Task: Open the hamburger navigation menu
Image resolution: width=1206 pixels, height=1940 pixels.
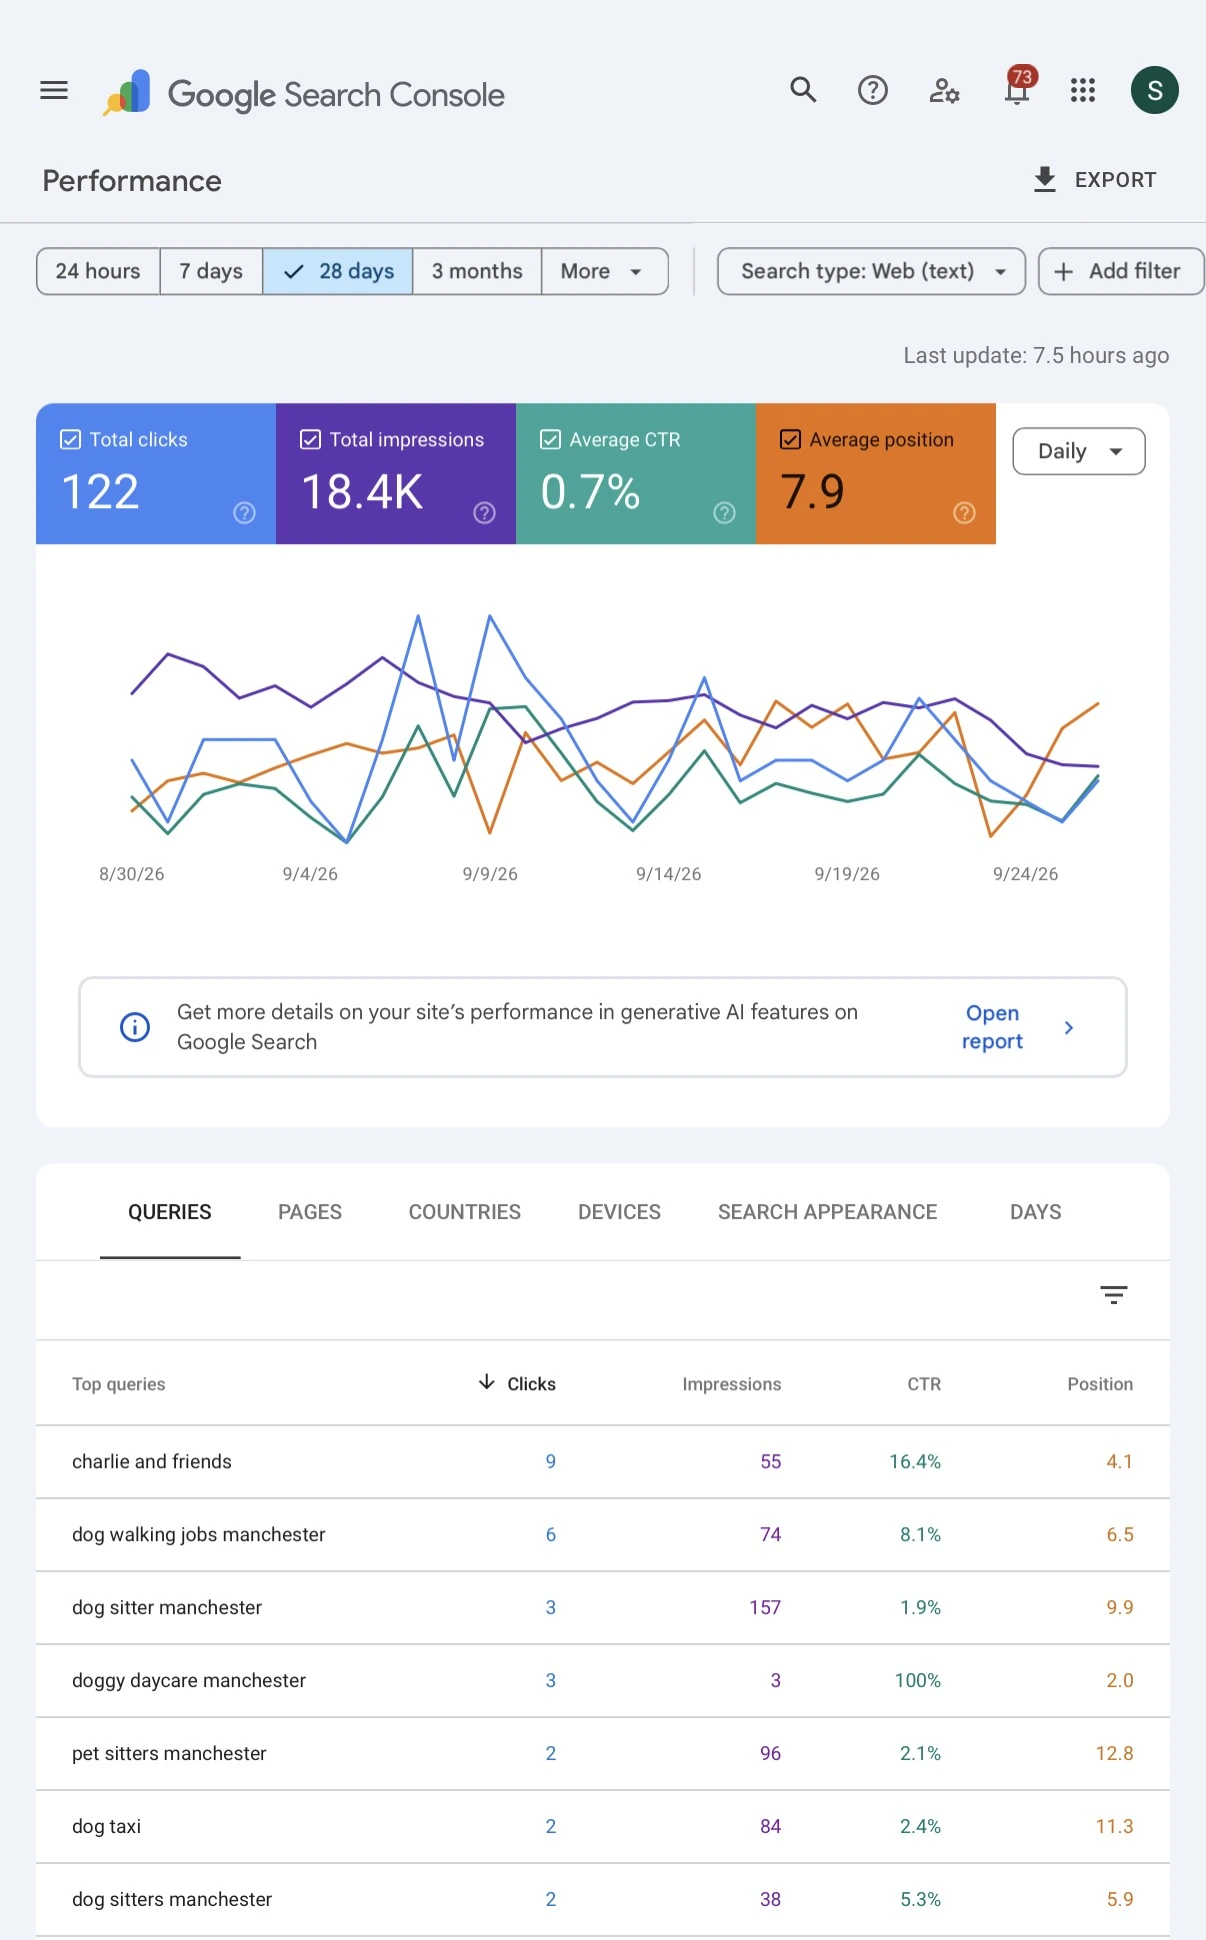Action: click(x=54, y=91)
